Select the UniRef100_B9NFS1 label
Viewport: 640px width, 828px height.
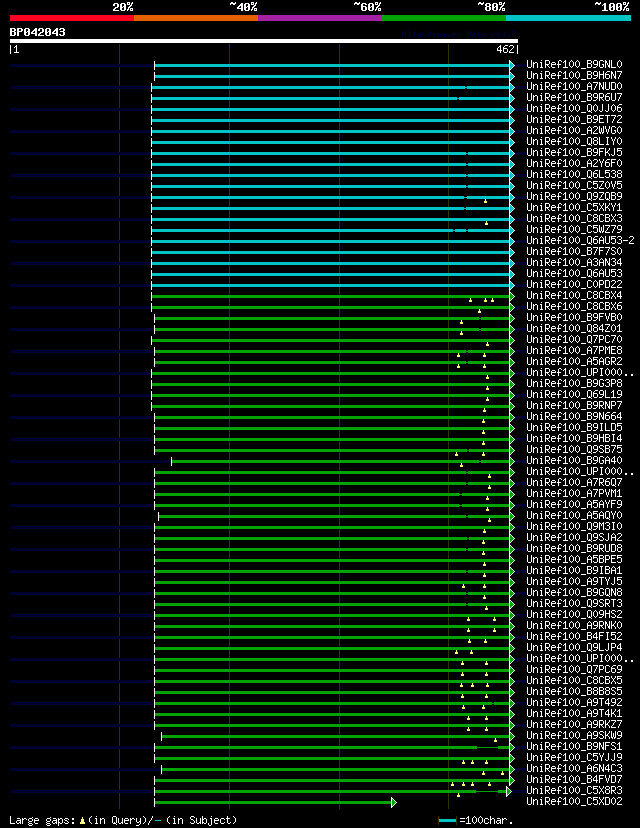[x=574, y=747]
